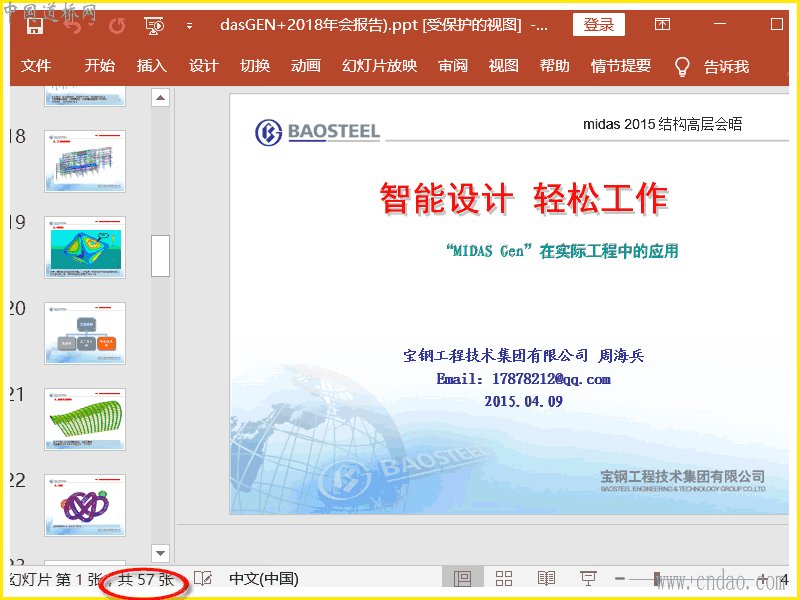The image size is (800, 600).
Task: Switch to the 开始 ribbon tab
Action: (x=99, y=66)
